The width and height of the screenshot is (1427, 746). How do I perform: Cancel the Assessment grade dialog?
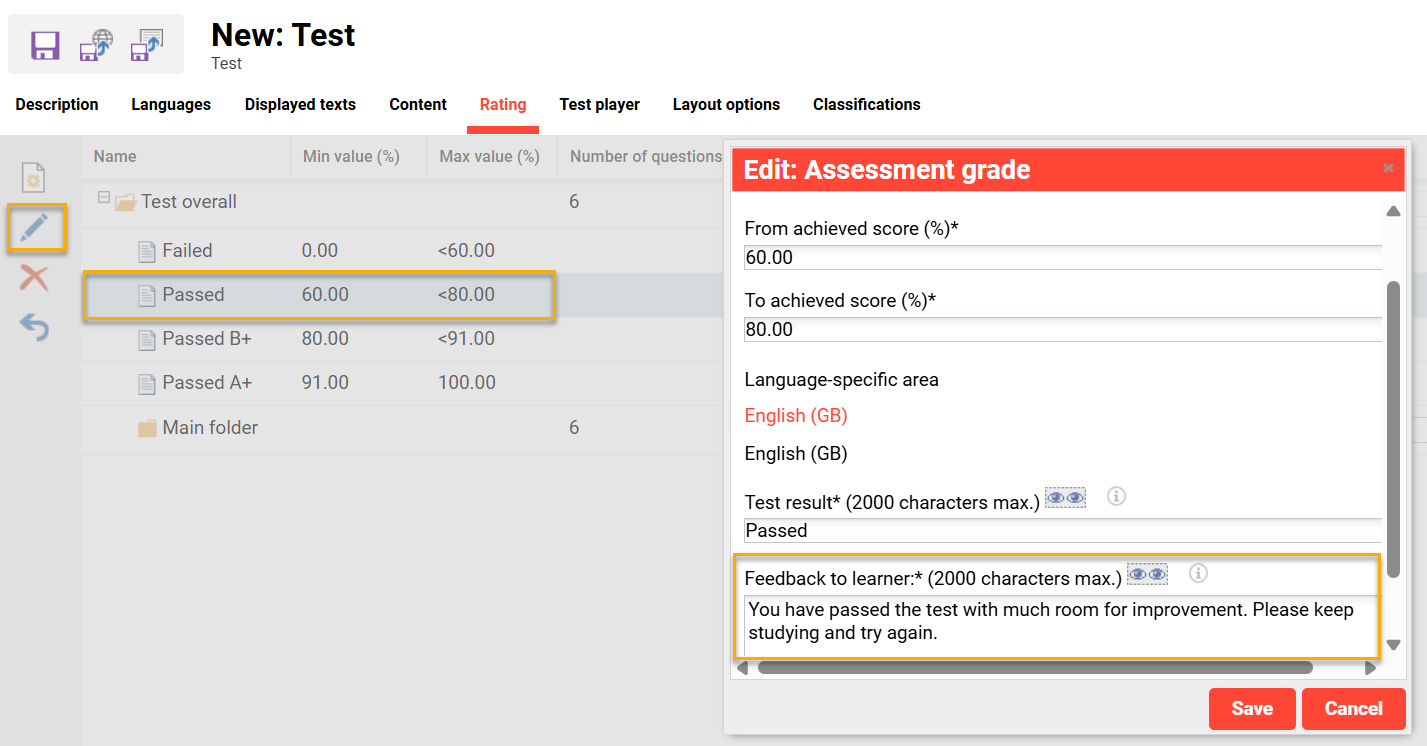click(1353, 708)
